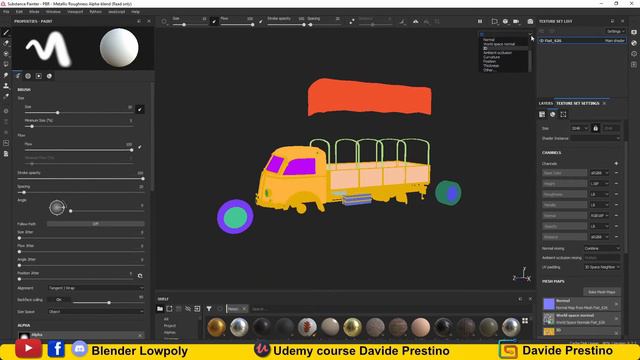Viewport: 640px width, 360px height.
Task: Select the Polygon Fill tool
Action: coord(6,64)
